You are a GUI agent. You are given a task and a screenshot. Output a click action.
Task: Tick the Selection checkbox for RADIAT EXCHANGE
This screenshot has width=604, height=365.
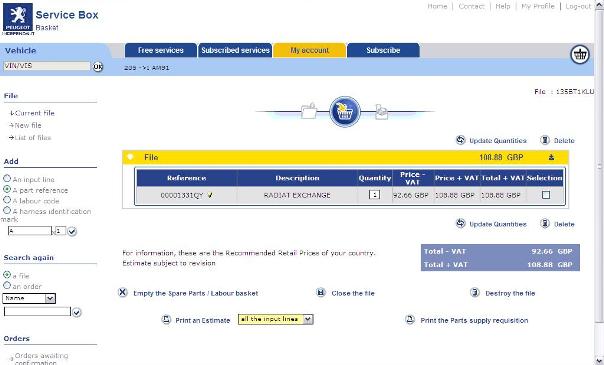click(x=545, y=195)
